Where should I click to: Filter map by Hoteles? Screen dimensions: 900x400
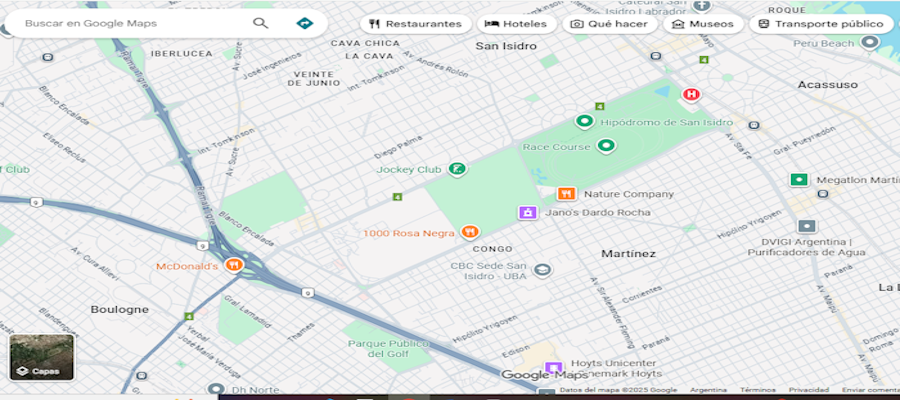pyautogui.click(x=516, y=24)
